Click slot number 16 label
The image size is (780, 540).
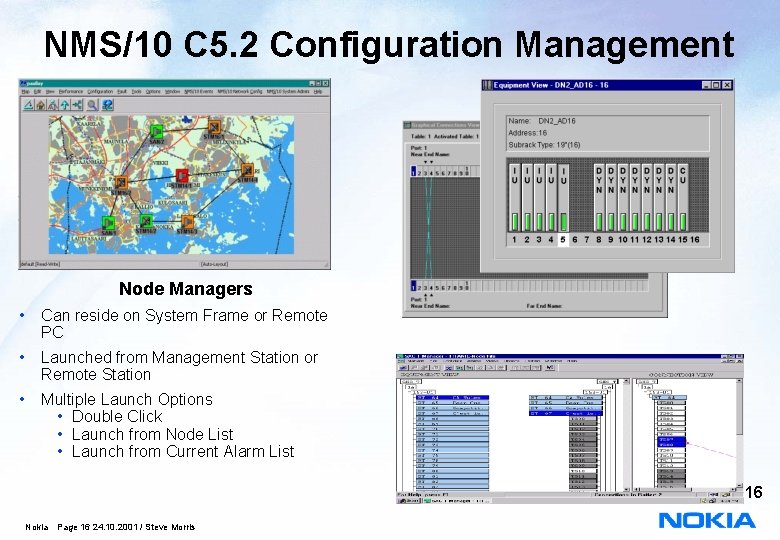pyautogui.click(x=695, y=240)
